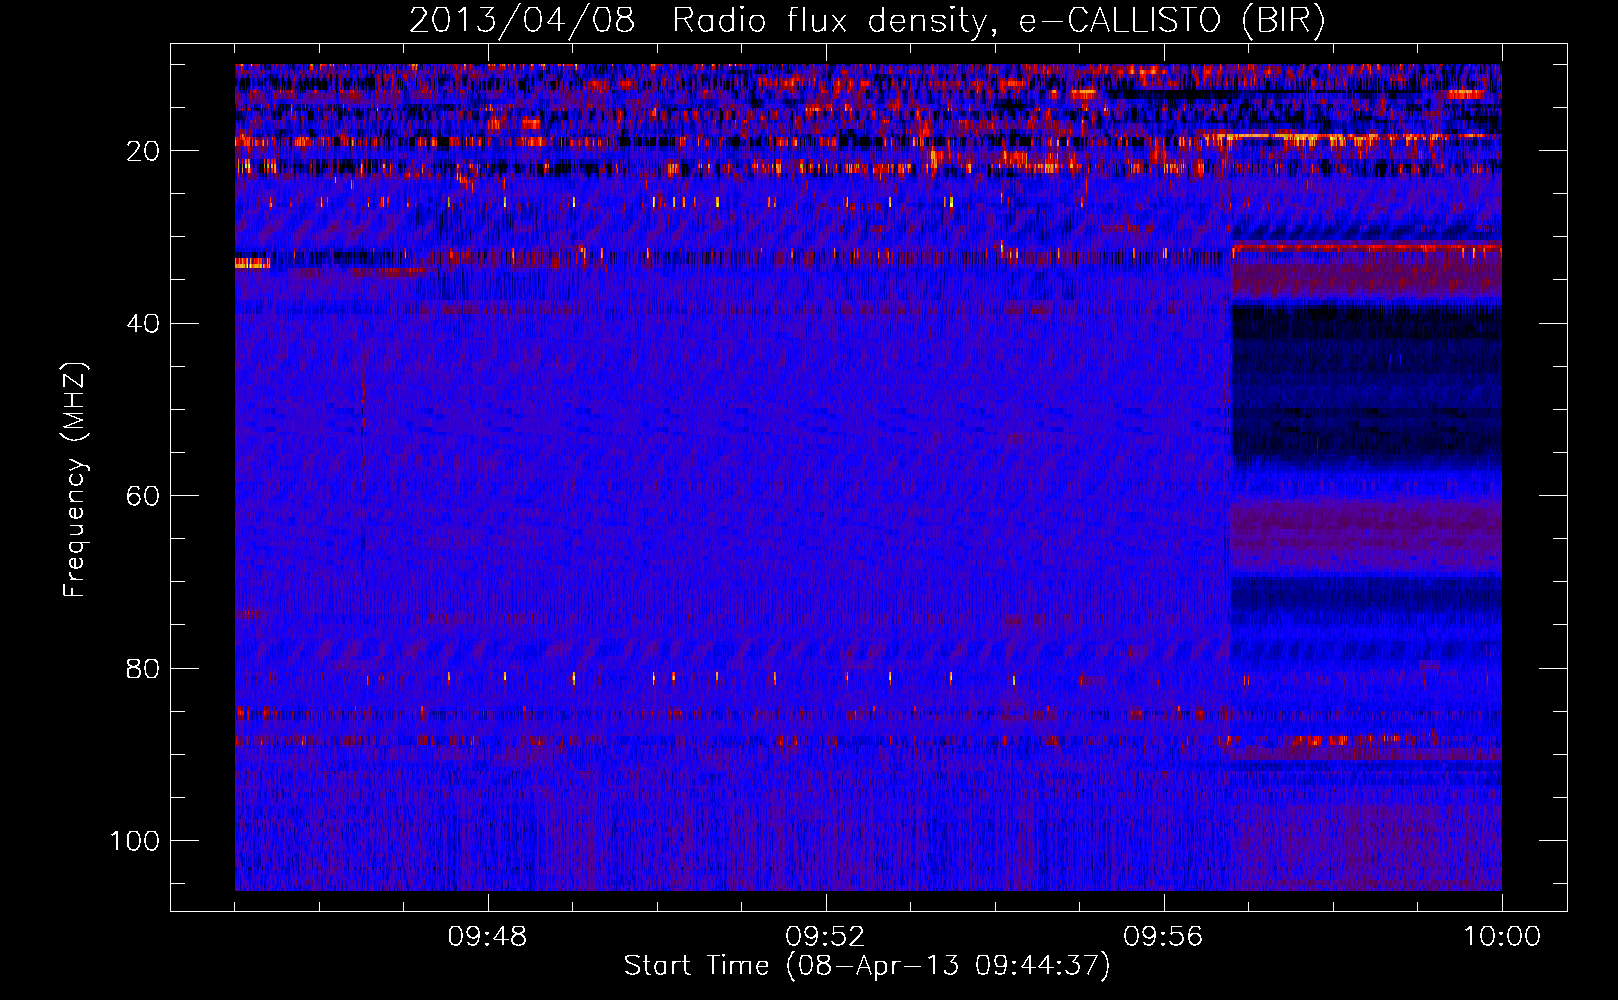Click the 'Start Time (08-Apr-13 09:44:37)' label
1618x1000 pixels.
tap(867, 966)
